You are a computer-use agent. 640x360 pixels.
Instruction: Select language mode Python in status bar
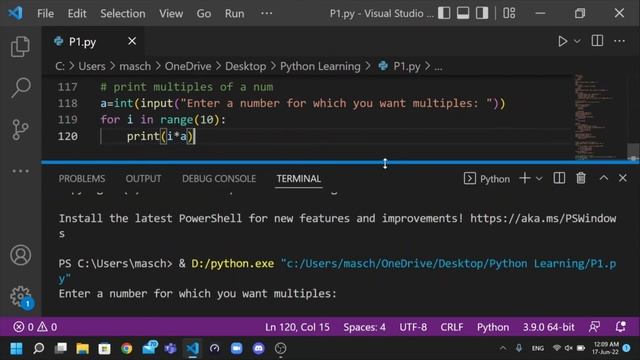coord(493,327)
